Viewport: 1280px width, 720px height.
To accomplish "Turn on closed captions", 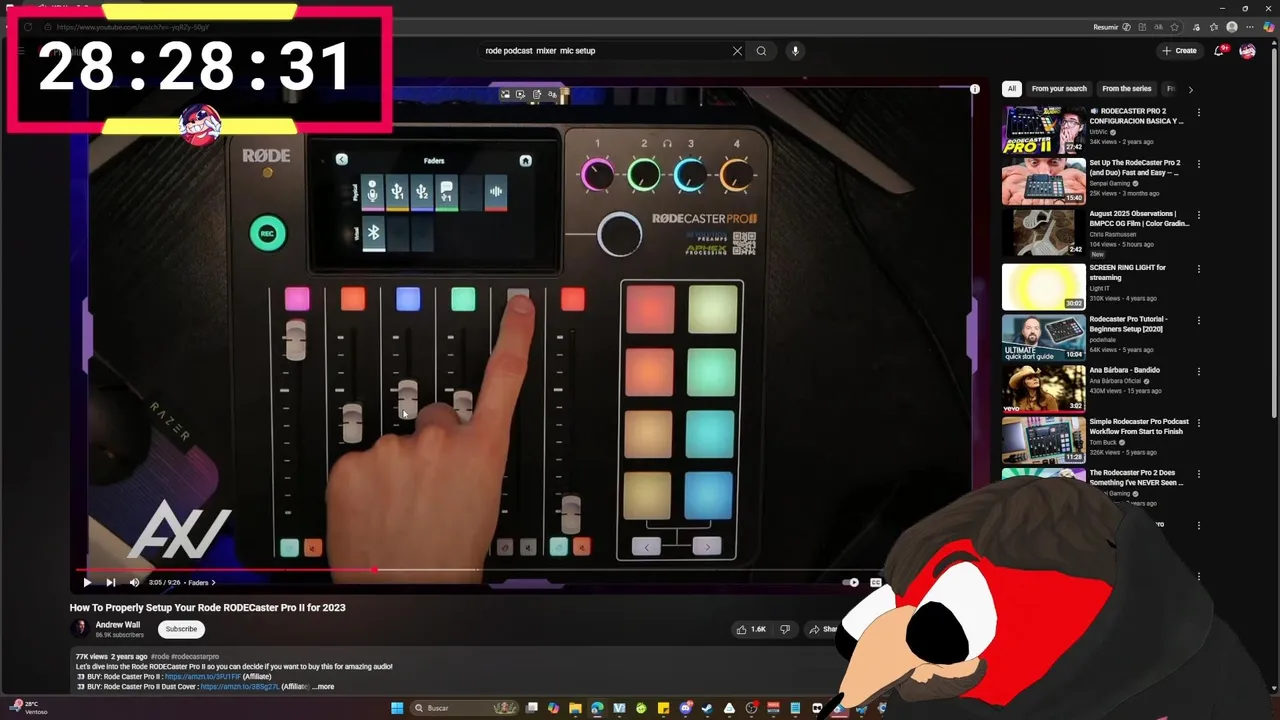I will [876, 582].
